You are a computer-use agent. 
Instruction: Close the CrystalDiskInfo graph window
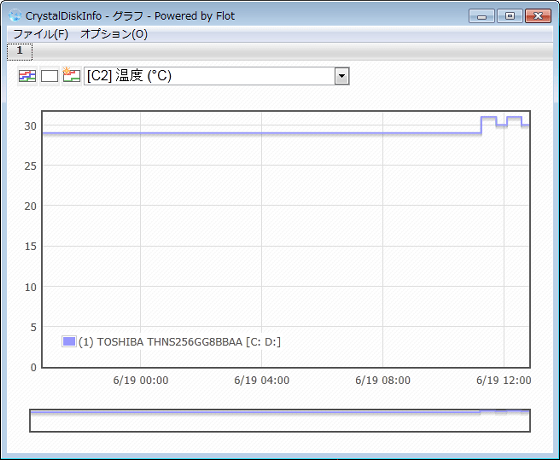538,16
